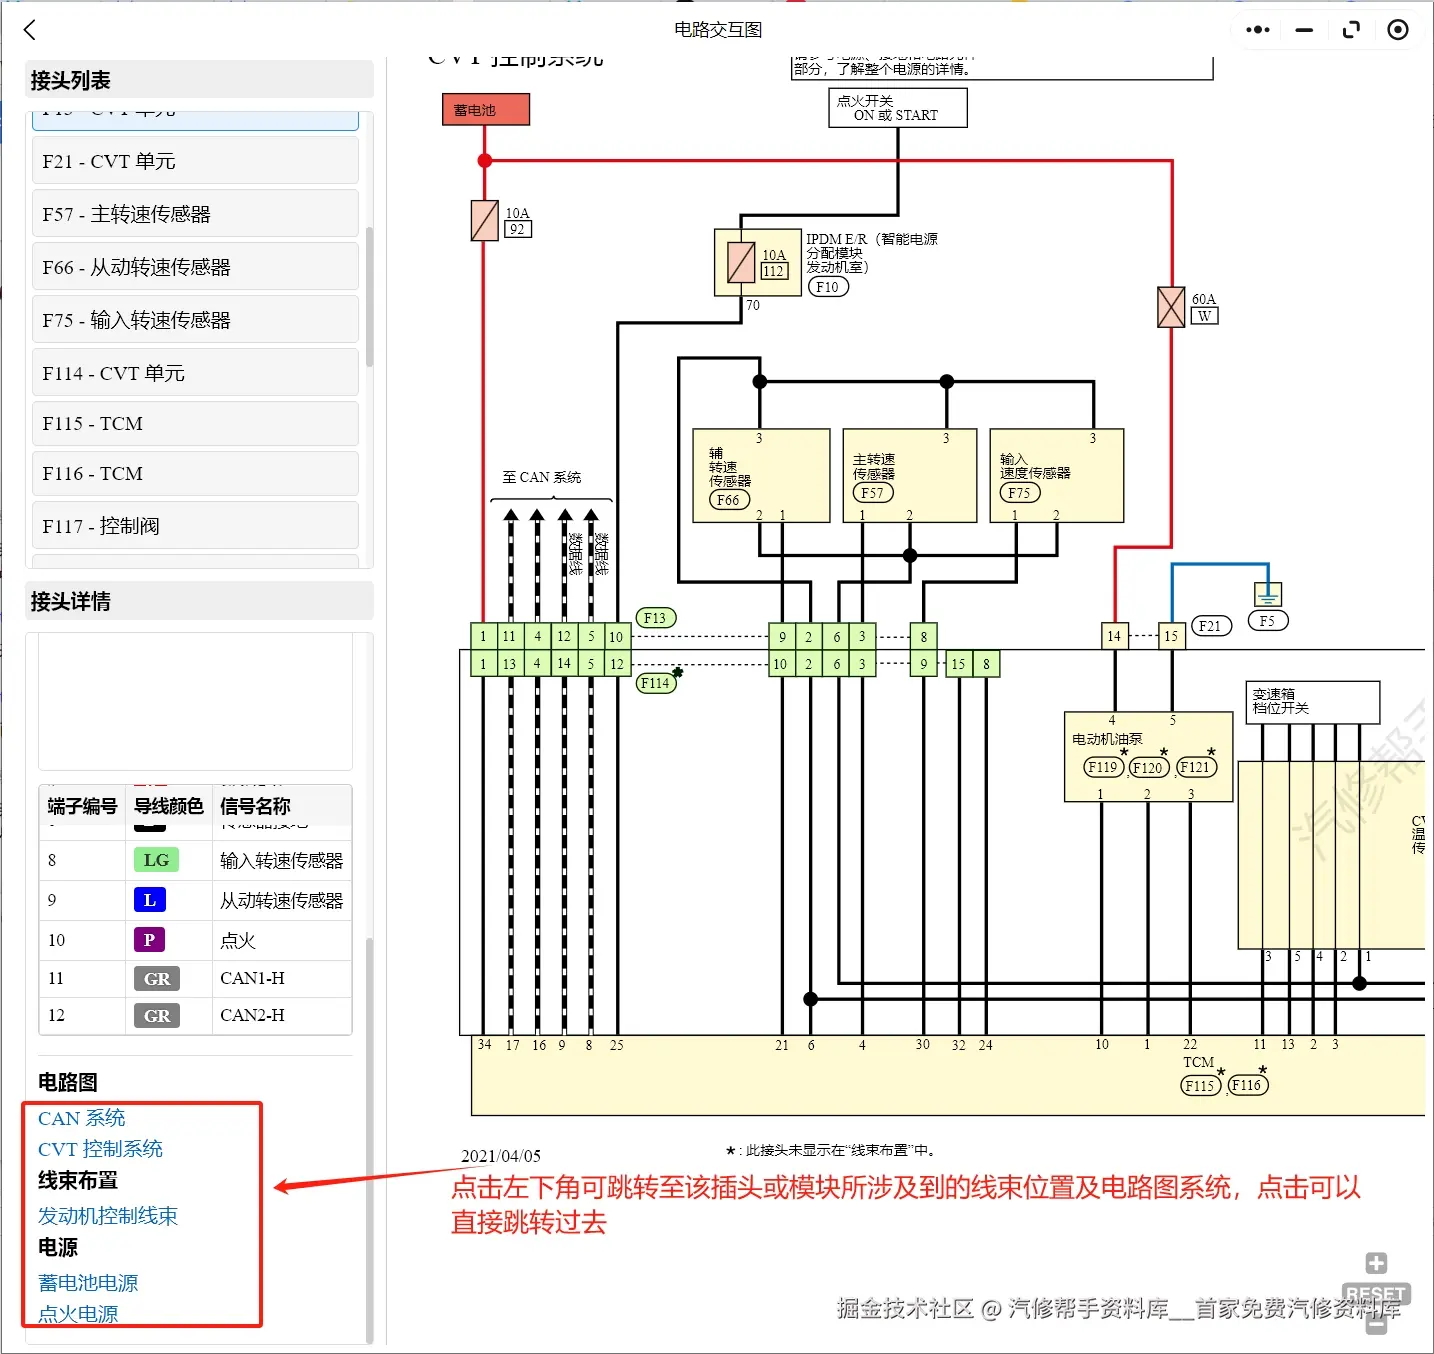Zoom in using the plus icon

pos(1374,1263)
